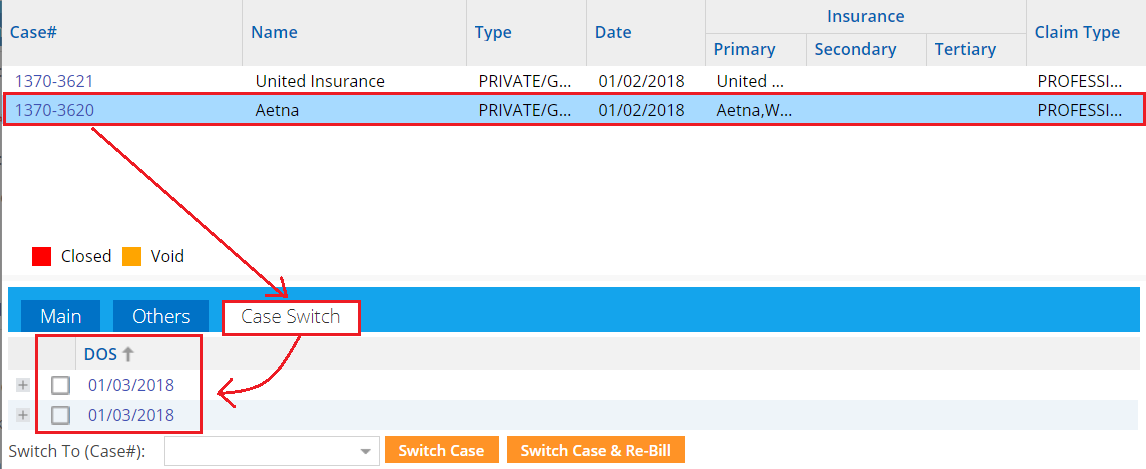Screen dimensions: 1146x469
Task: Open the Others tab
Action: [161, 316]
